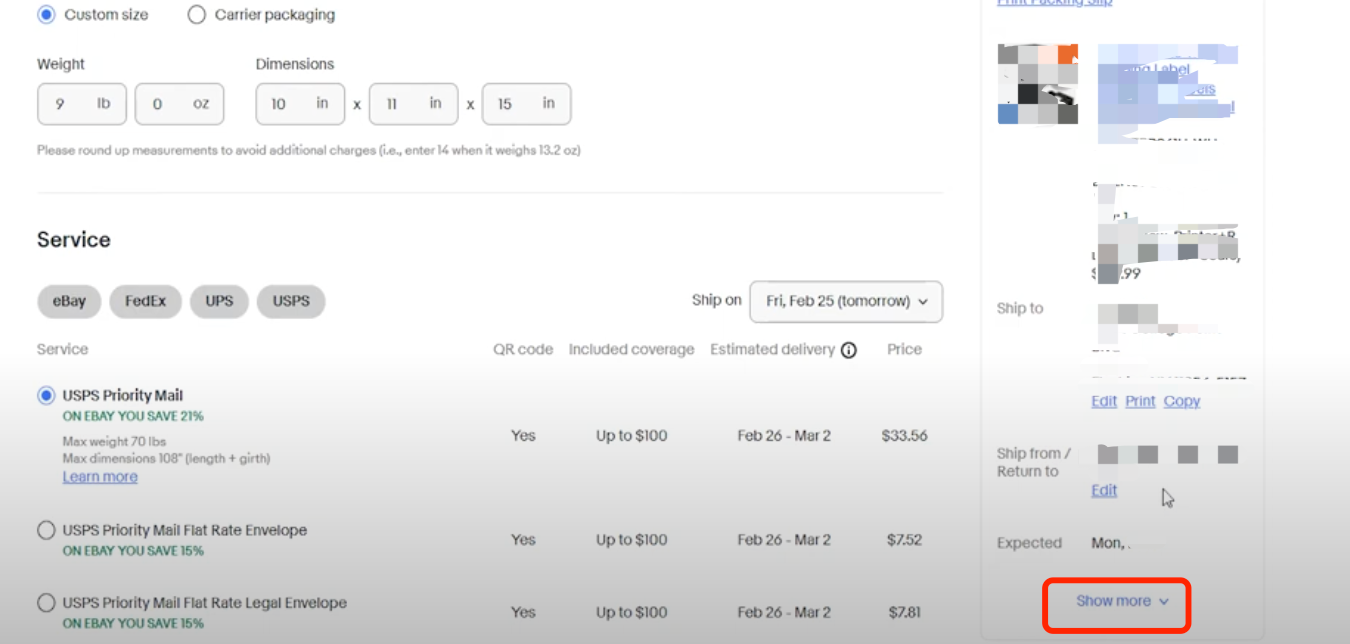1350x644 pixels.
Task: Select USPS Priority Mail Flat Rate Legal Envelope
Action: pyautogui.click(x=46, y=604)
